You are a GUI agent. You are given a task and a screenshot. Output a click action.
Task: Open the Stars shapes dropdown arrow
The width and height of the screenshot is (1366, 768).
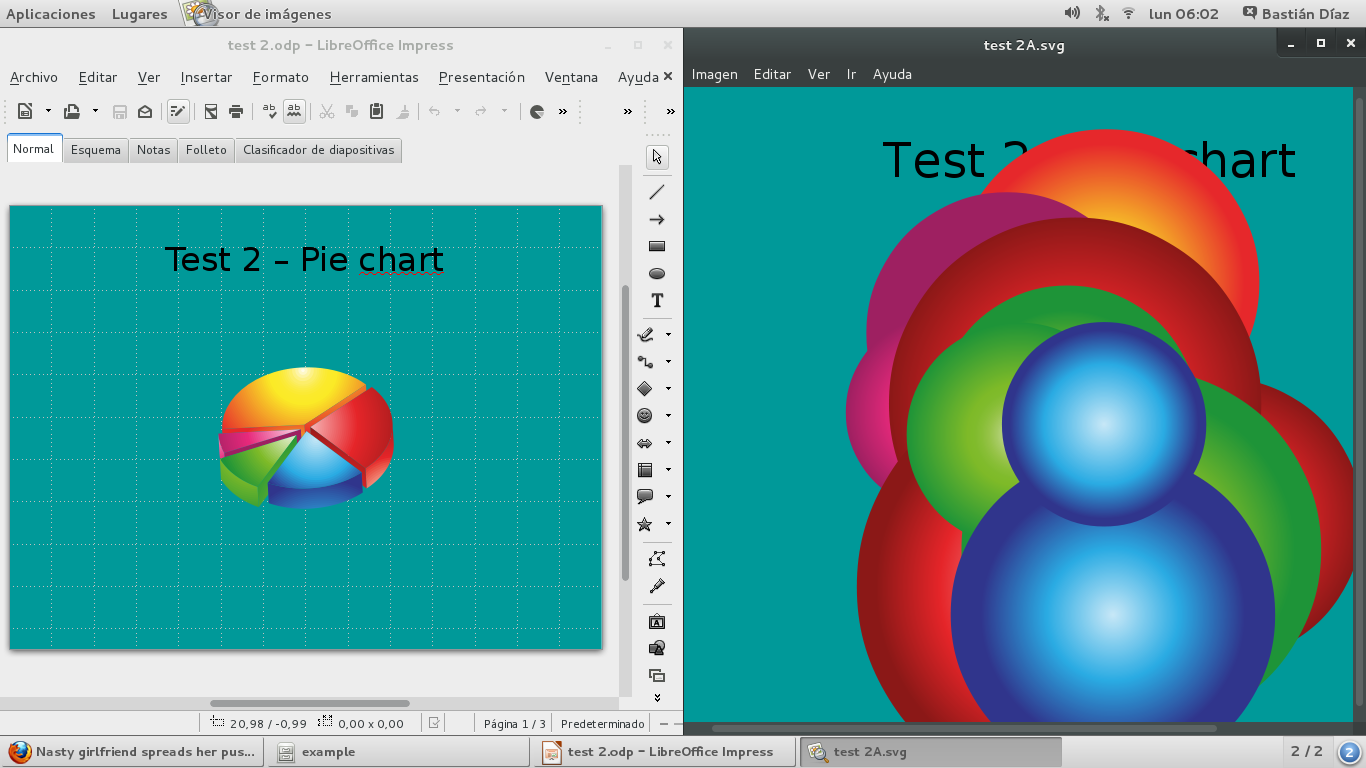tap(669, 523)
